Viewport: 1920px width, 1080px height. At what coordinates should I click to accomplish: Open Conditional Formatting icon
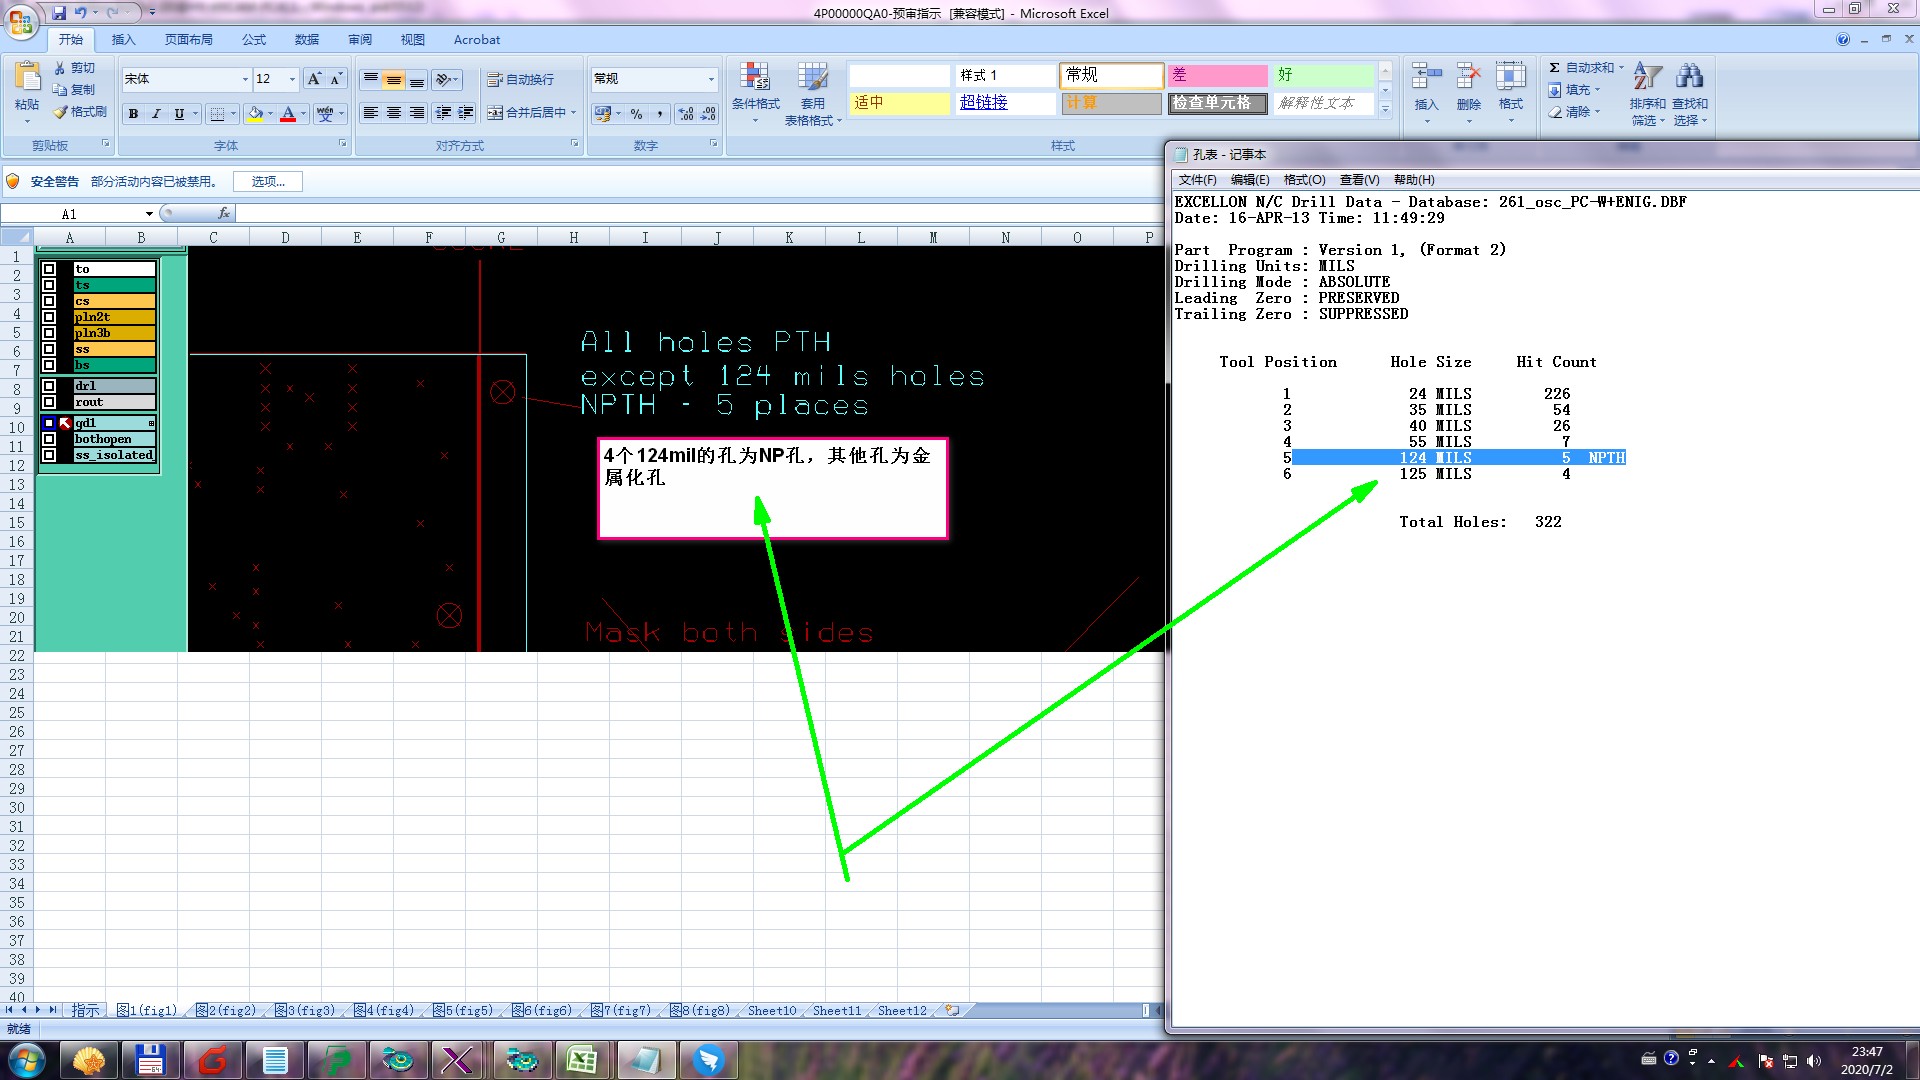(x=755, y=78)
